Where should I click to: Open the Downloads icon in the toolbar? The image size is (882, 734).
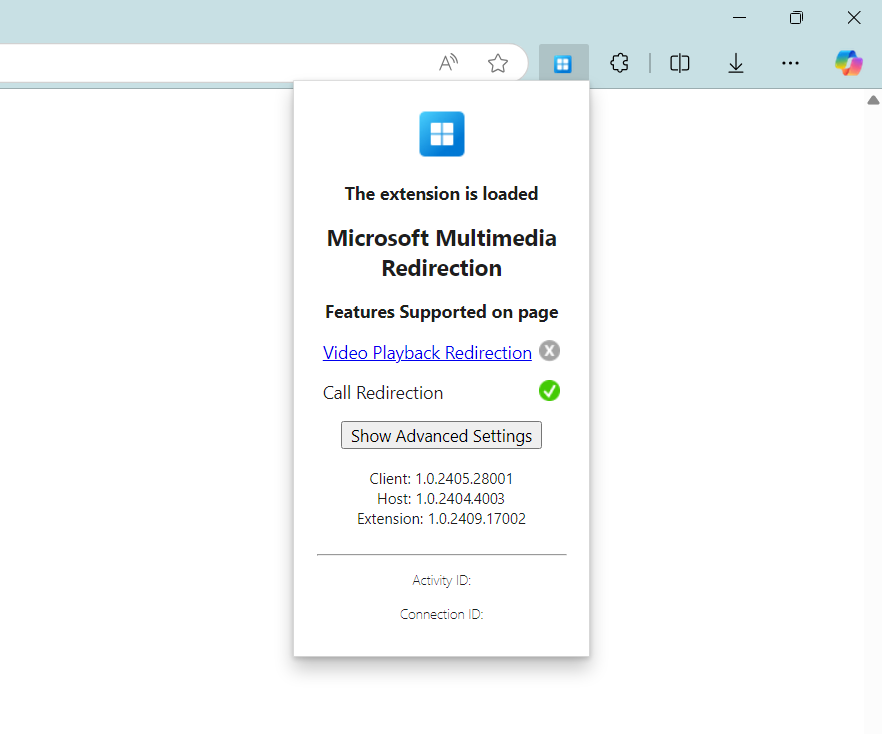pyautogui.click(x=736, y=62)
